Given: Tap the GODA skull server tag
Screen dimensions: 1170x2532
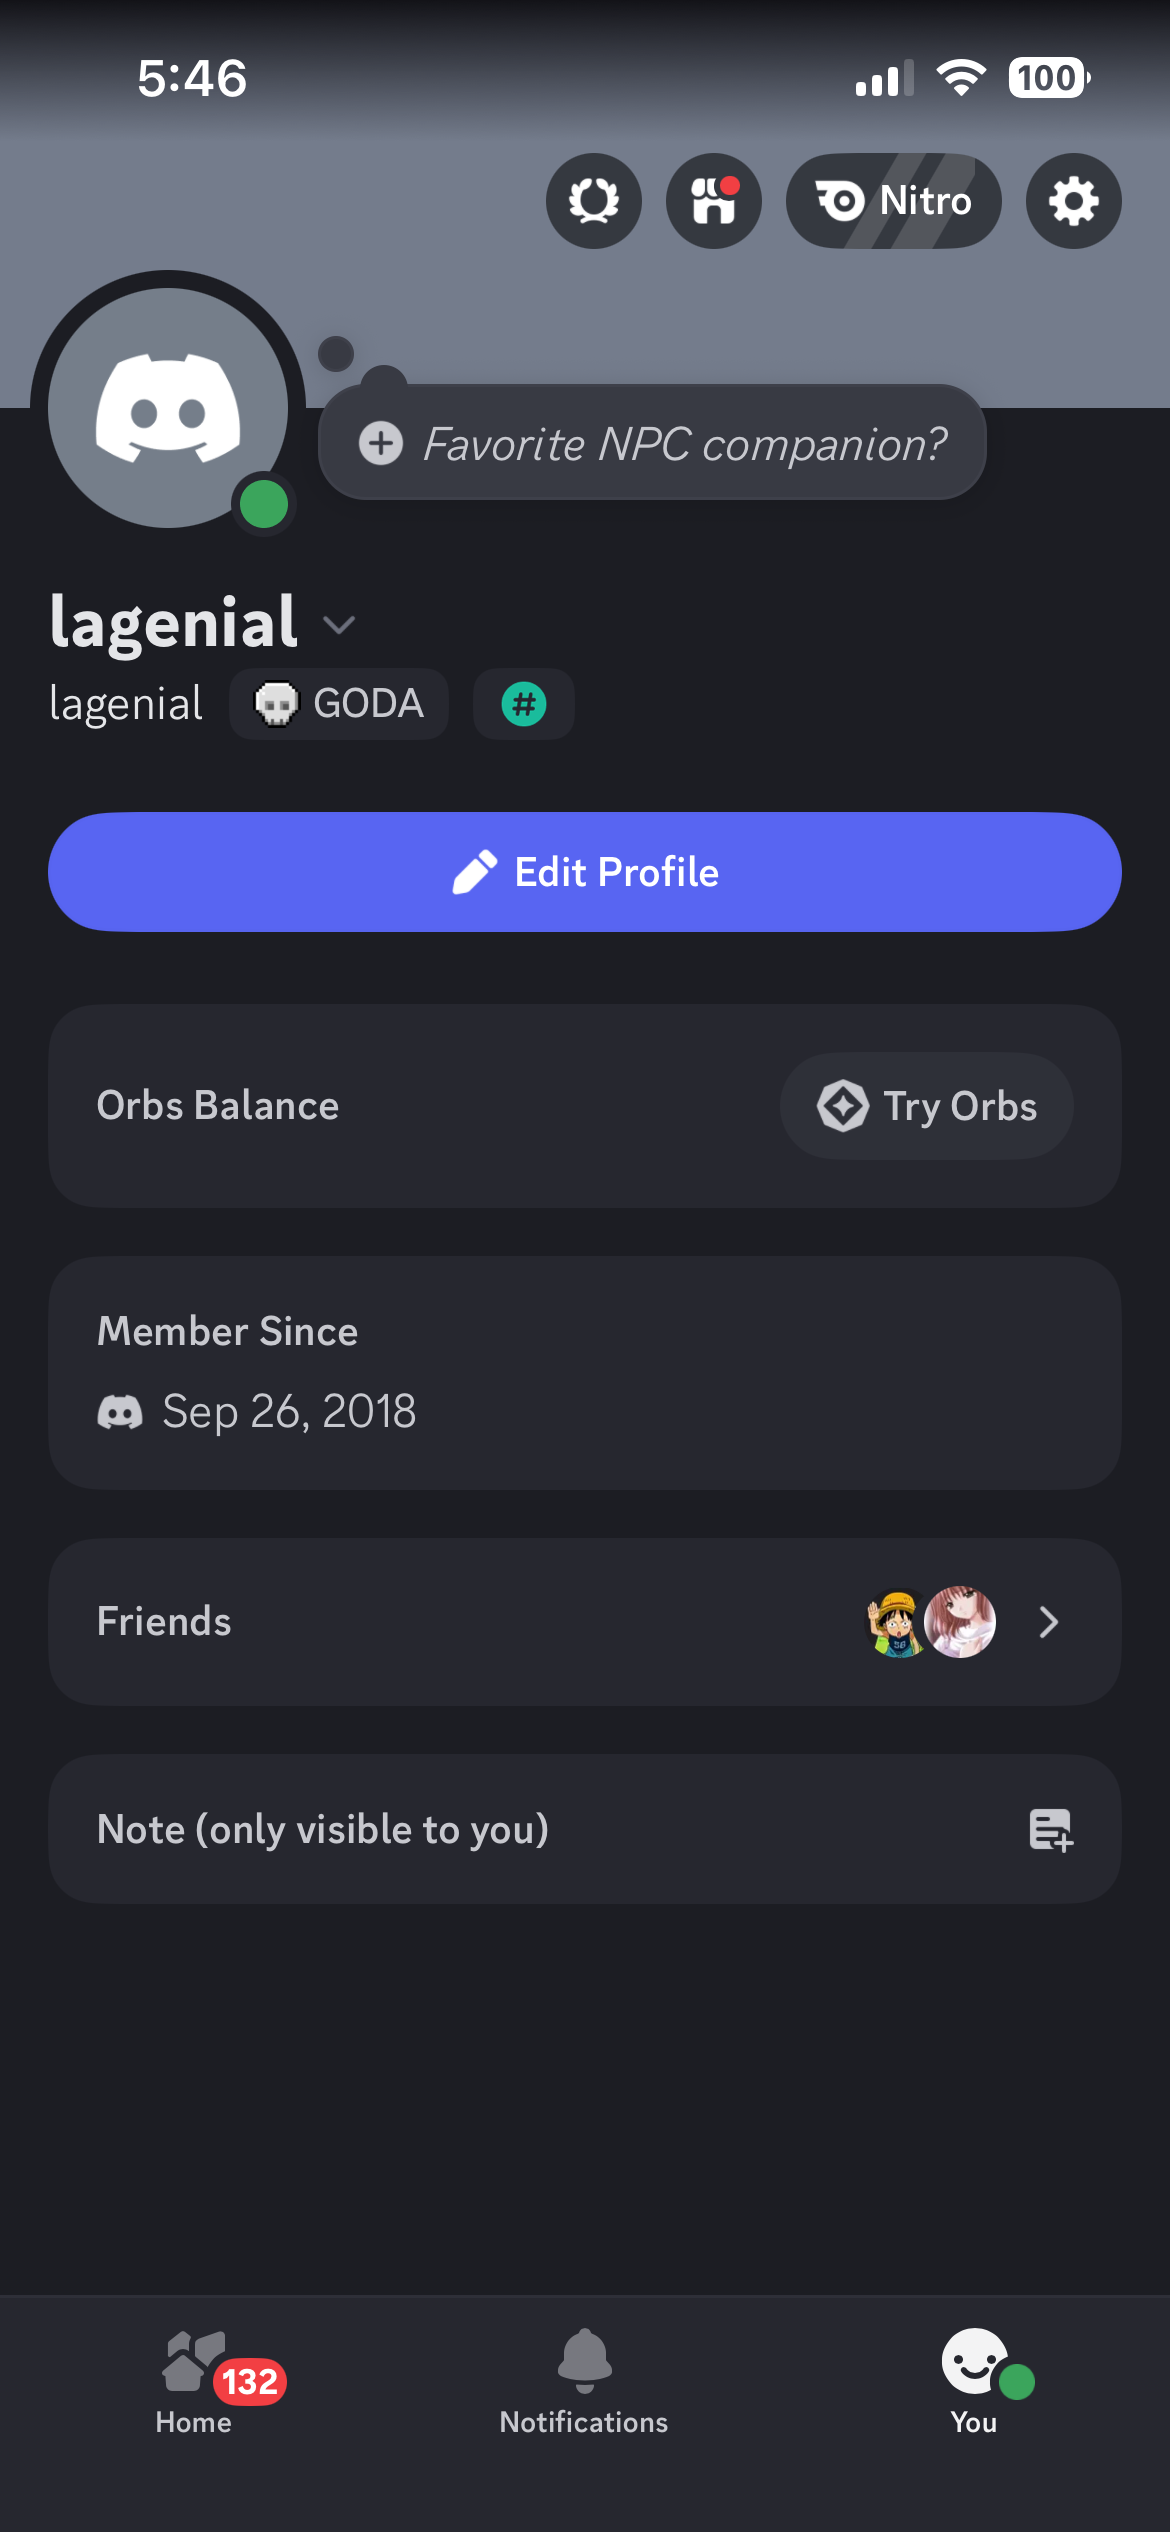Looking at the screenshot, I should click(x=339, y=704).
